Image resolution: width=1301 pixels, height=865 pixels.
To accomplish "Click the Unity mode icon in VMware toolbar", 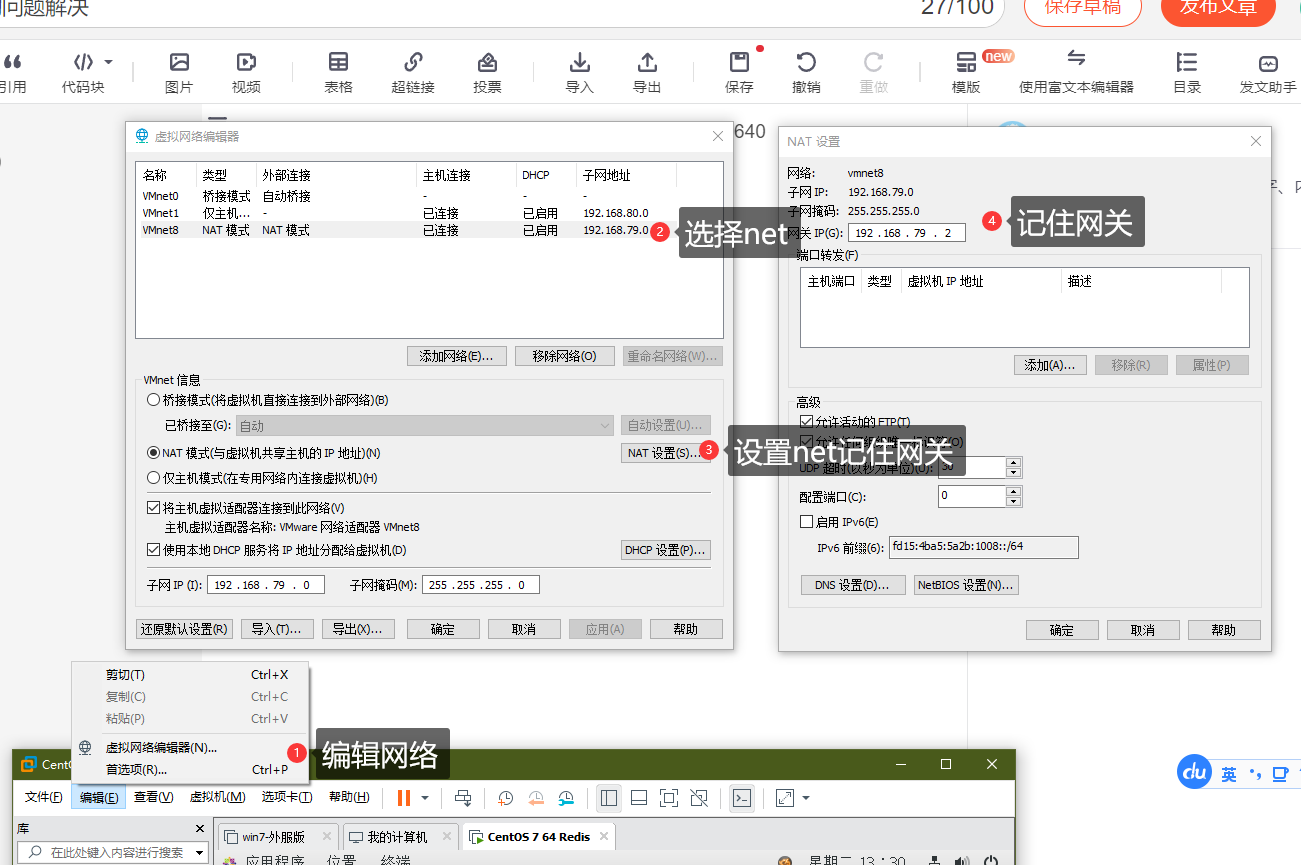I will coord(699,797).
